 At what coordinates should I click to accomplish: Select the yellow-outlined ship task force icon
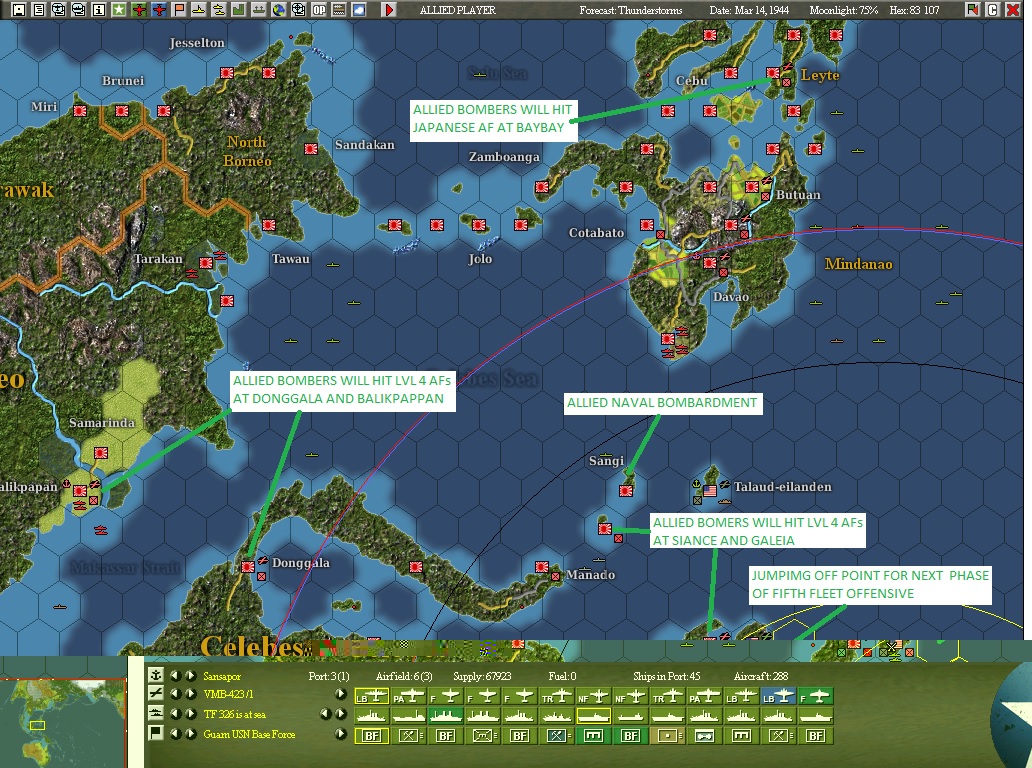[593, 716]
